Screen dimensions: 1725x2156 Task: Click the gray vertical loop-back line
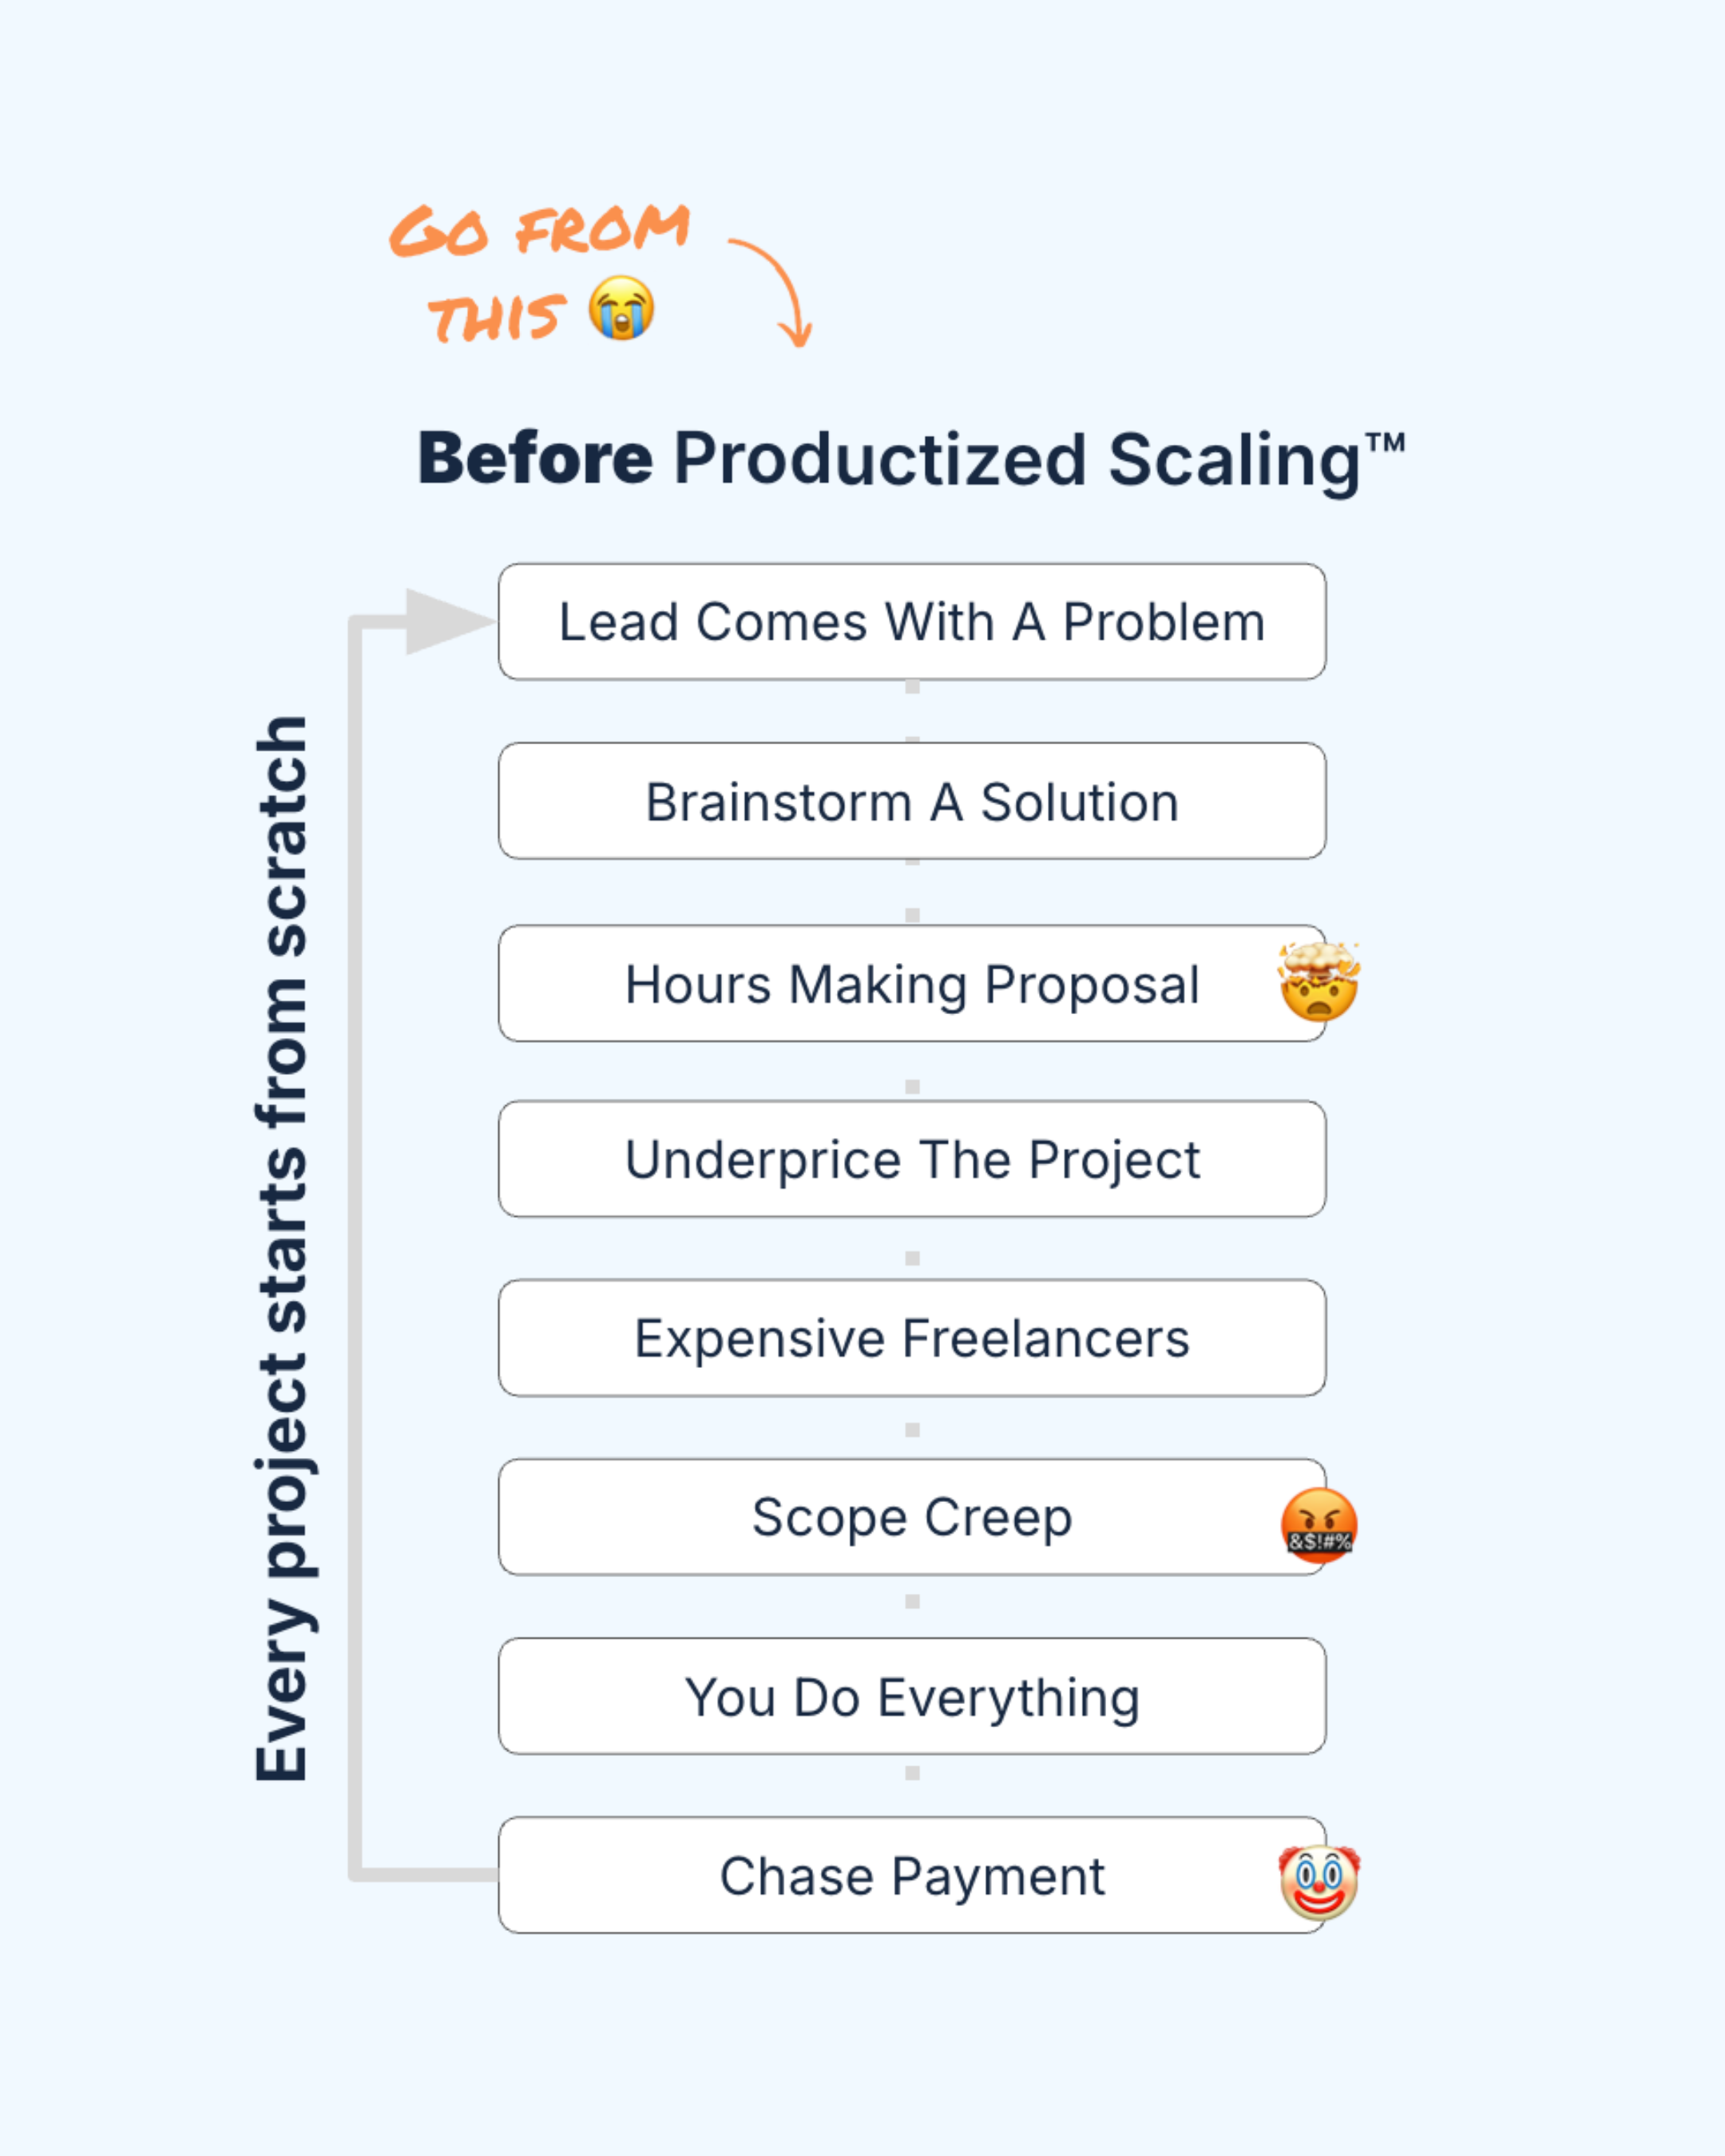[x=355, y=1248]
